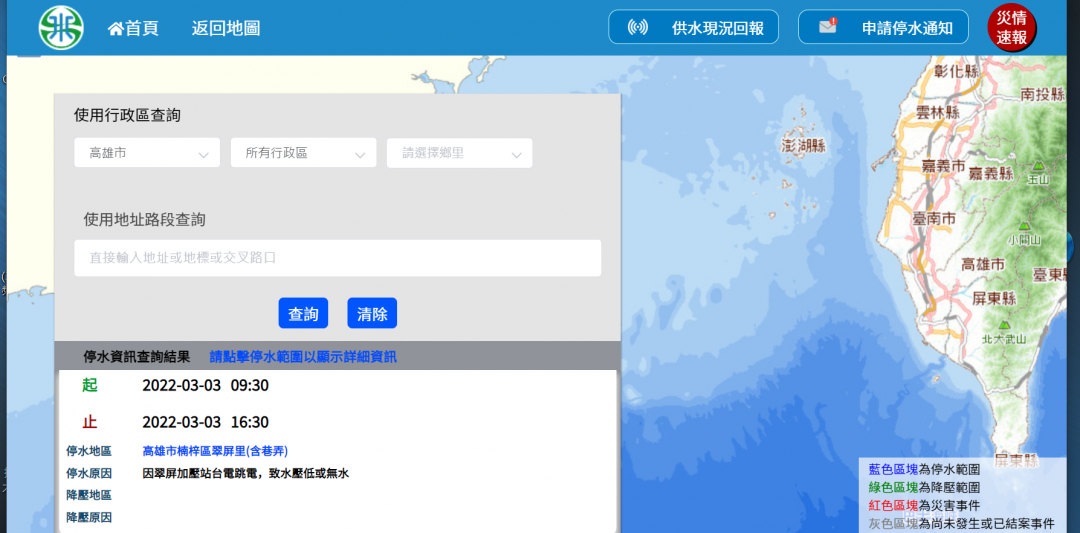This screenshot has width=1080, height=533.
Task: Click the chevron arrow of 所有行政區 dropdown
Action: [x=360, y=155]
